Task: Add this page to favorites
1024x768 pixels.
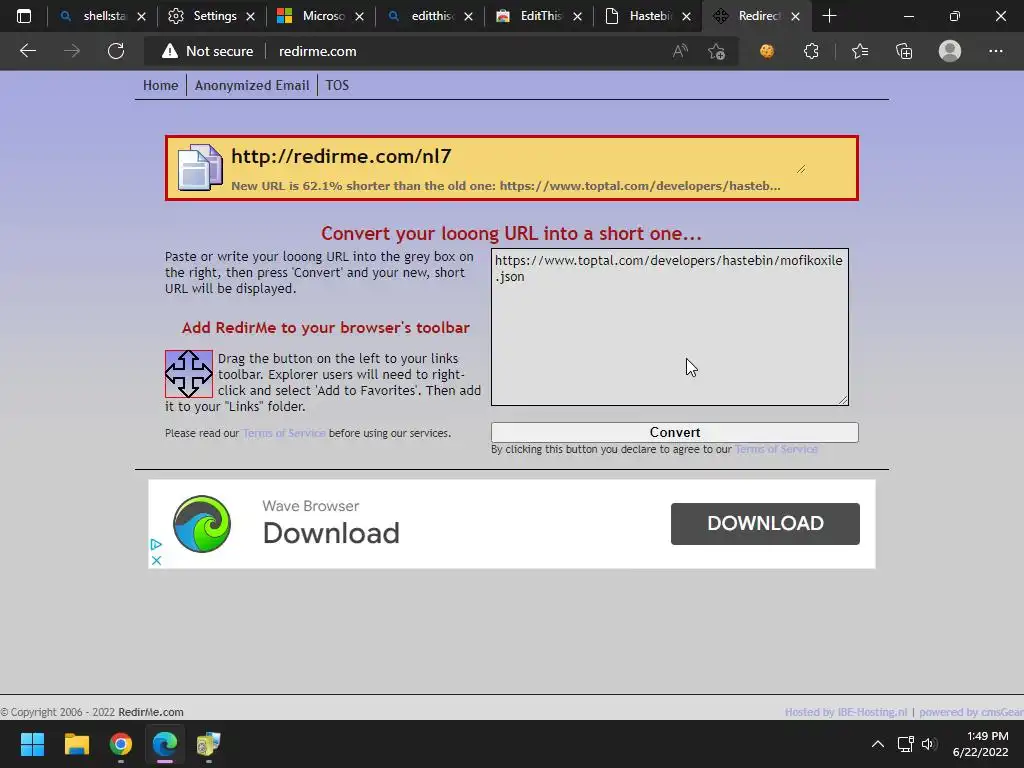Action: [716, 51]
